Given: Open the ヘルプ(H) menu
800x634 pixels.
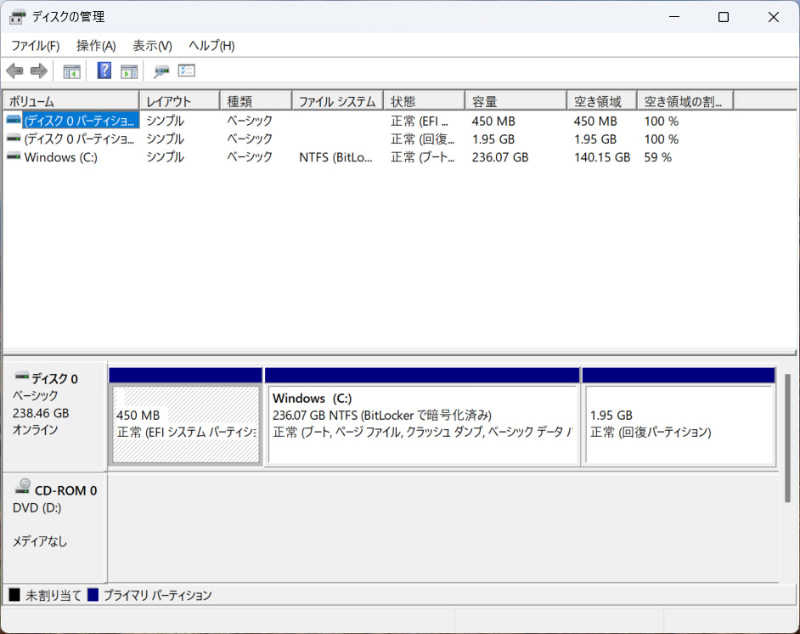Looking at the screenshot, I should pos(212,46).
